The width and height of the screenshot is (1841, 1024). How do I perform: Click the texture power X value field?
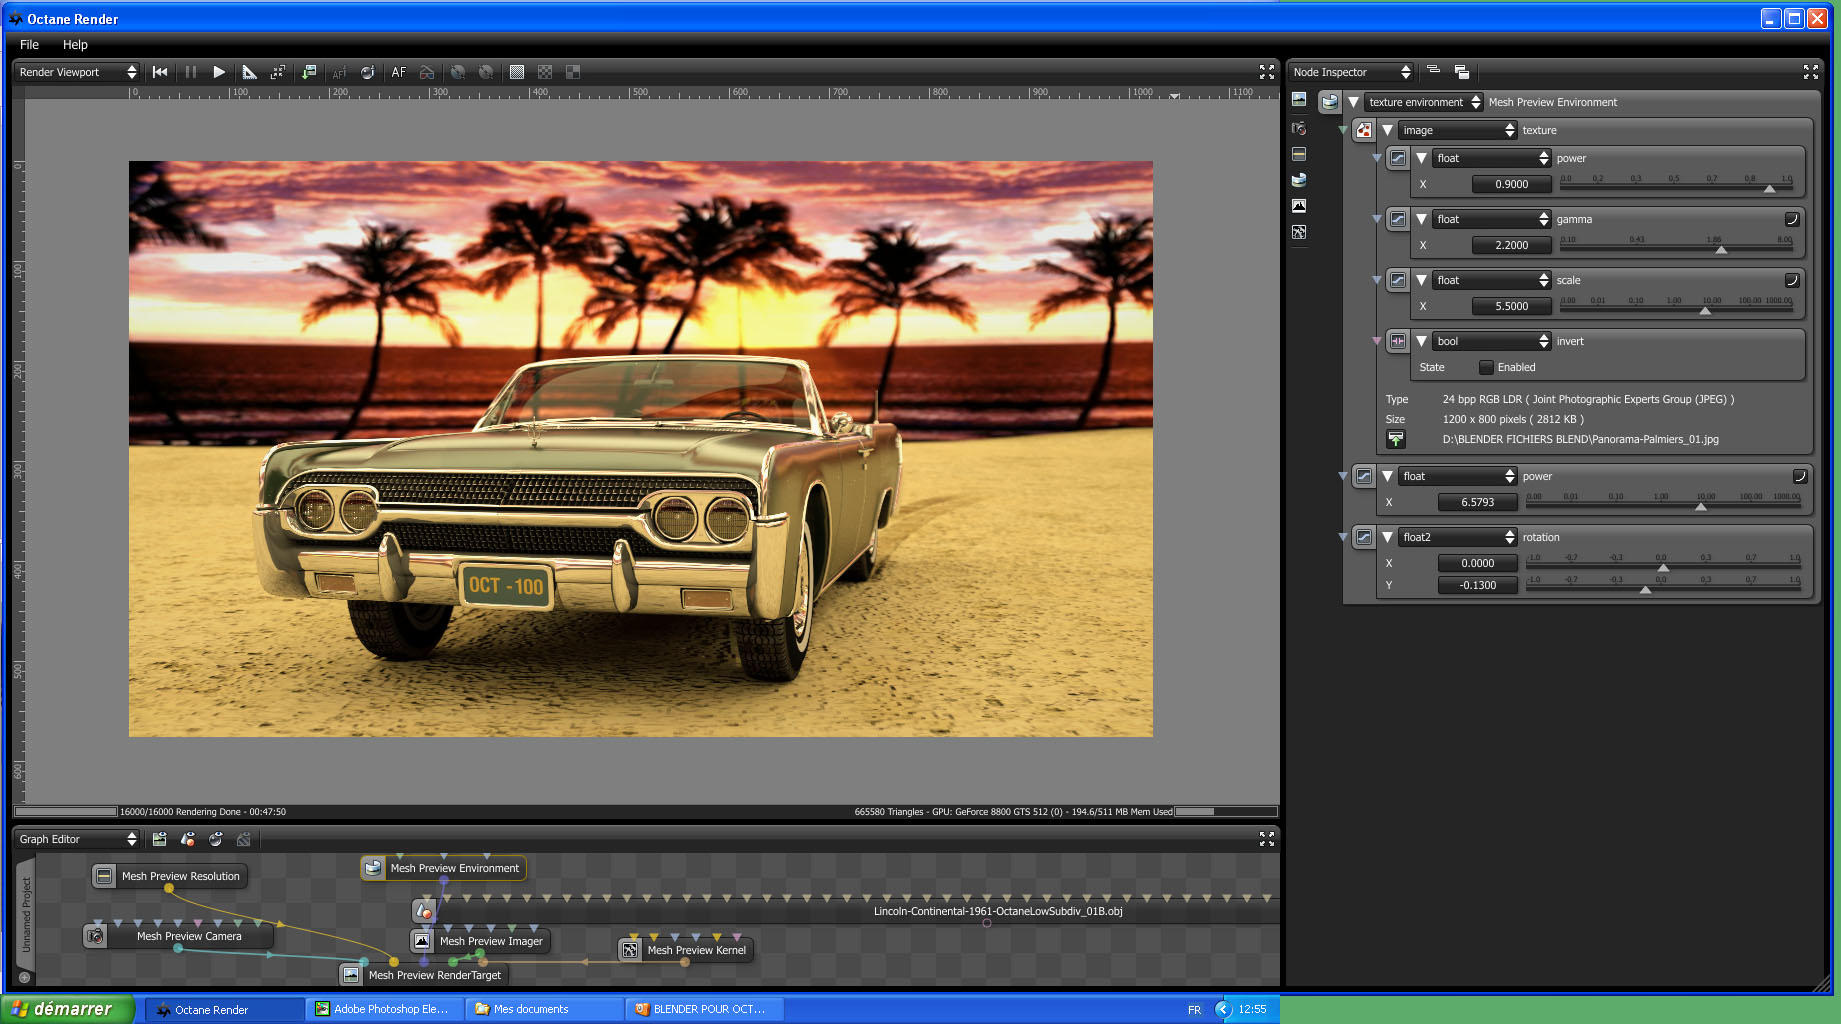pyautogui.click(x=1511, y=184)
